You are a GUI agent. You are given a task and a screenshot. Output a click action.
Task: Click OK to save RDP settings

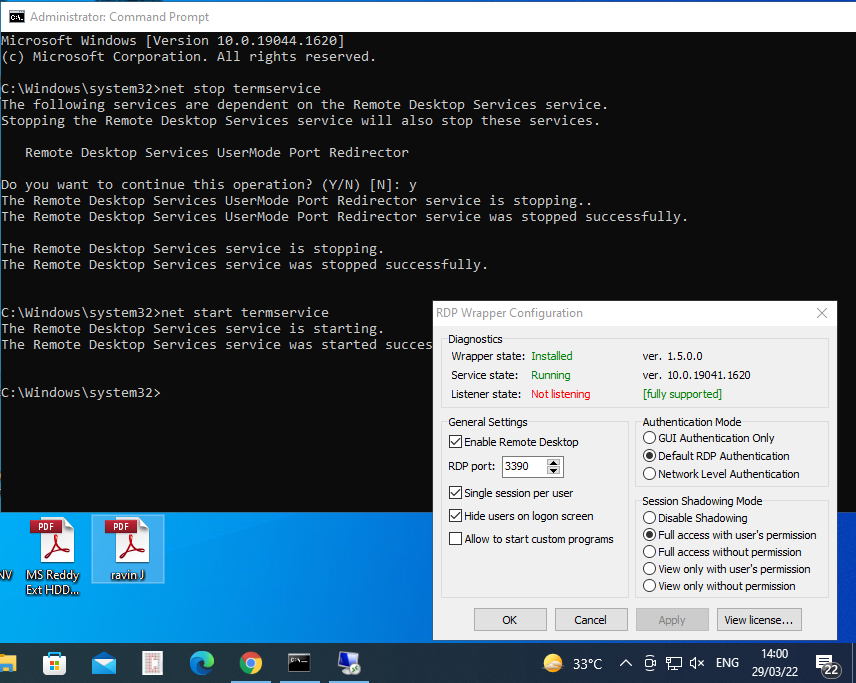coord(510,619)
